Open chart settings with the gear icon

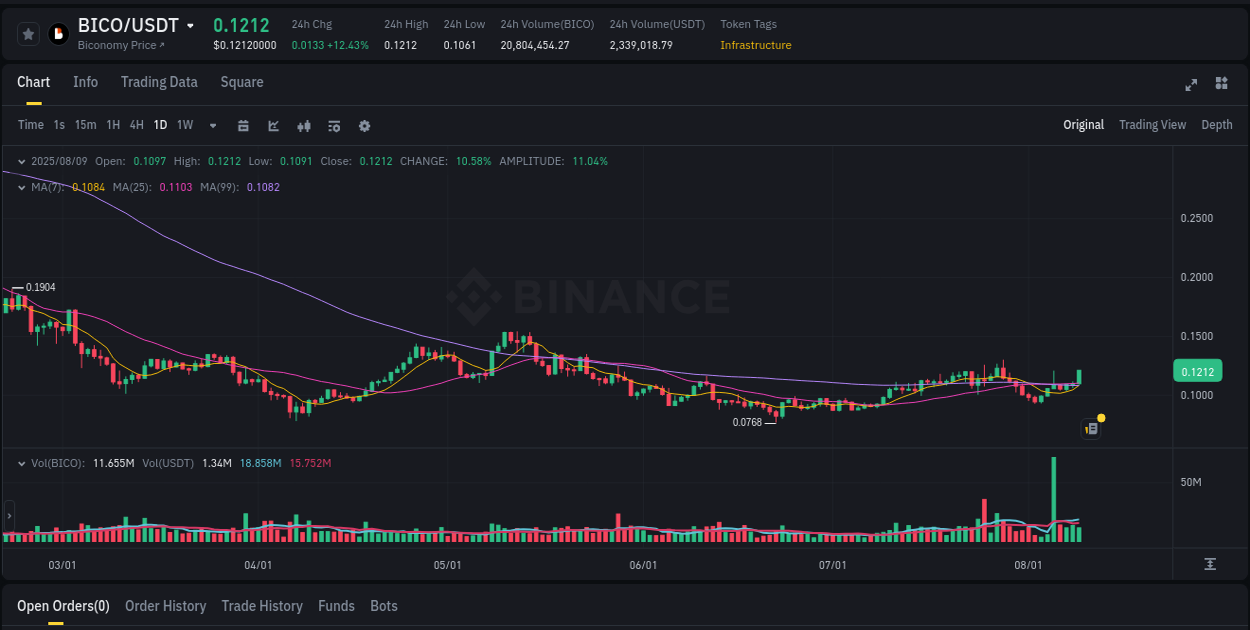364,125
